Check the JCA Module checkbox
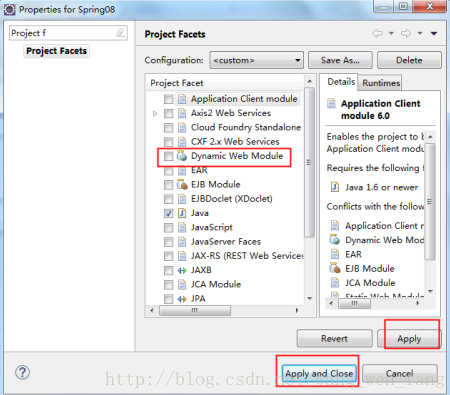Viewport: 450px width, 395px height. (x=169, y=285)
